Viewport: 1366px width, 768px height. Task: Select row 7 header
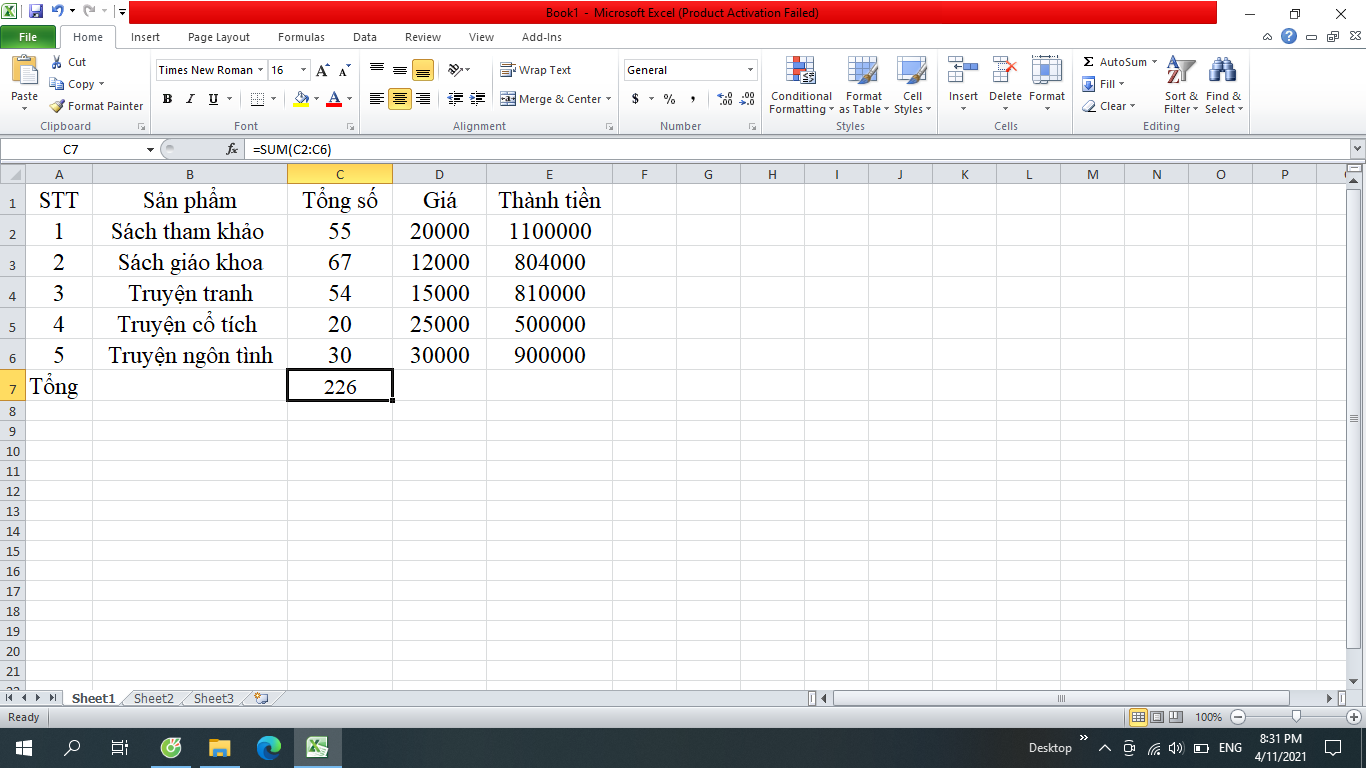point(13,386)
